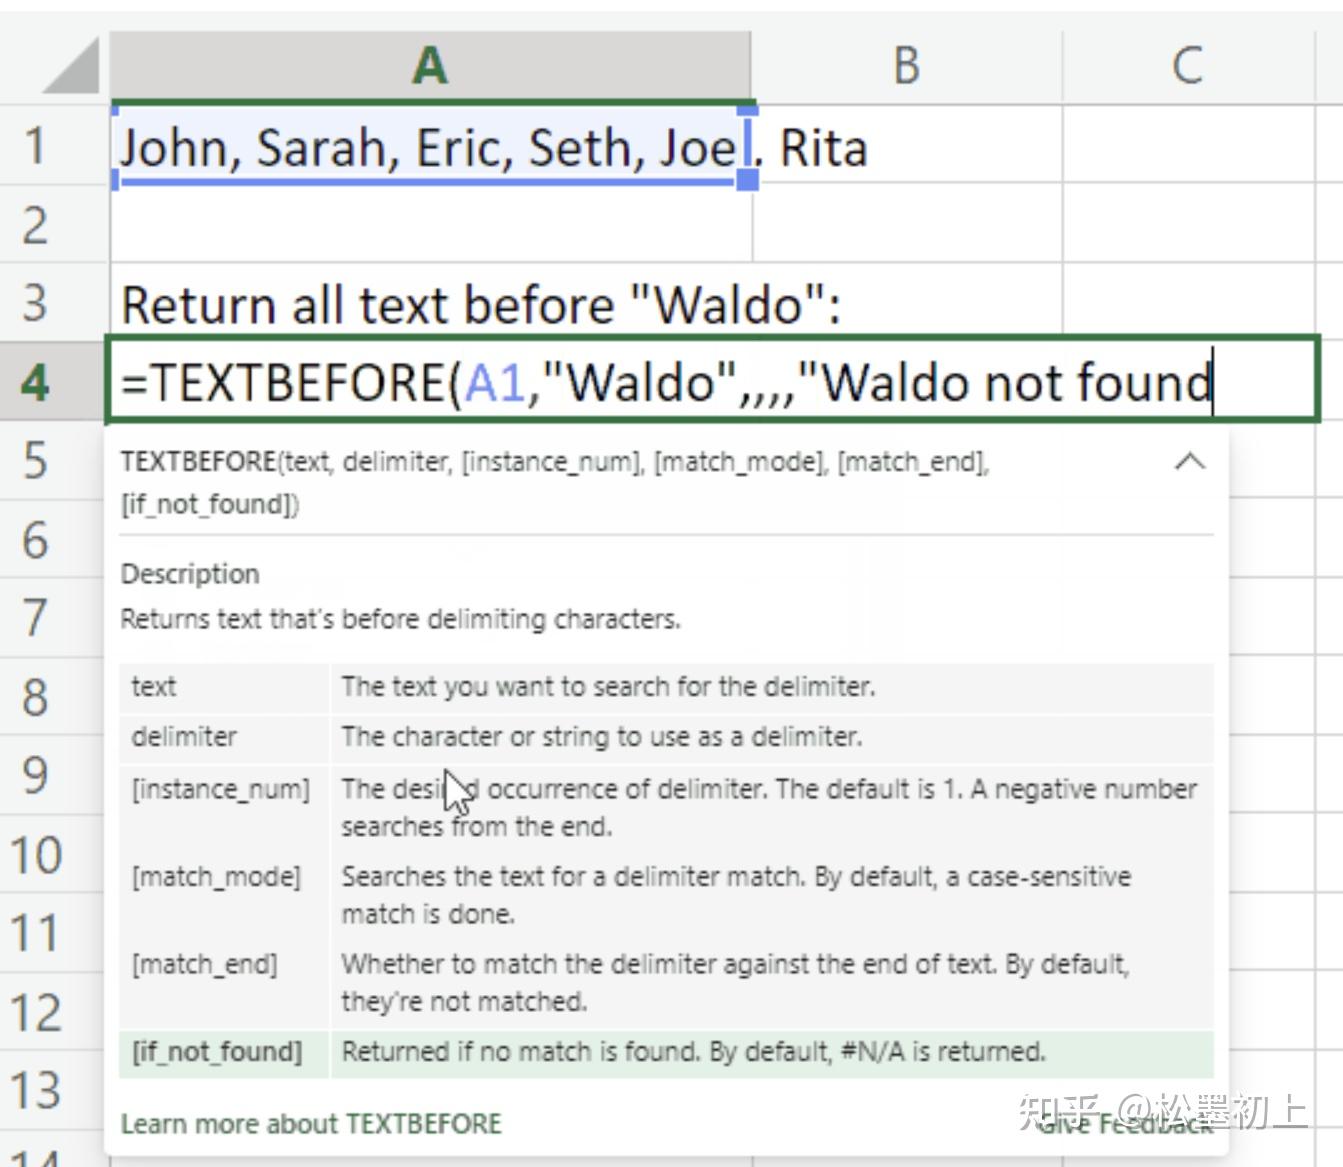Viewport: 1343px width, 1167px height.
Task: Click the delimiter argument in tooltip
Action: coord(184,737)
